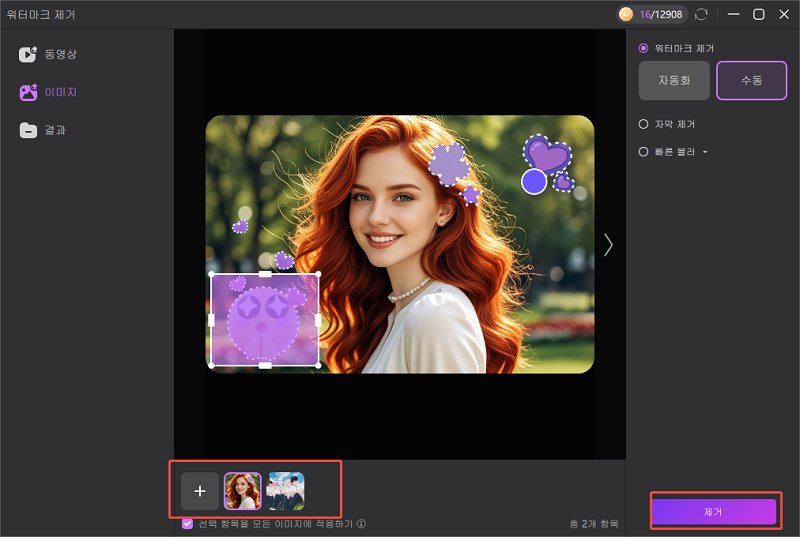Click the 이미지 image icon in sidebar
This screenshot has height=537, width=800.
[x=28, y=92]
